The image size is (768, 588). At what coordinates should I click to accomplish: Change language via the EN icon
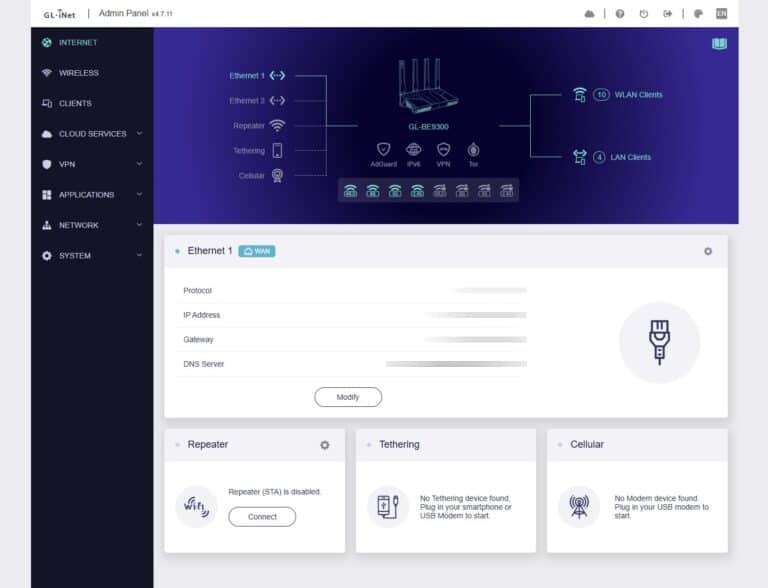click(721, 14)
